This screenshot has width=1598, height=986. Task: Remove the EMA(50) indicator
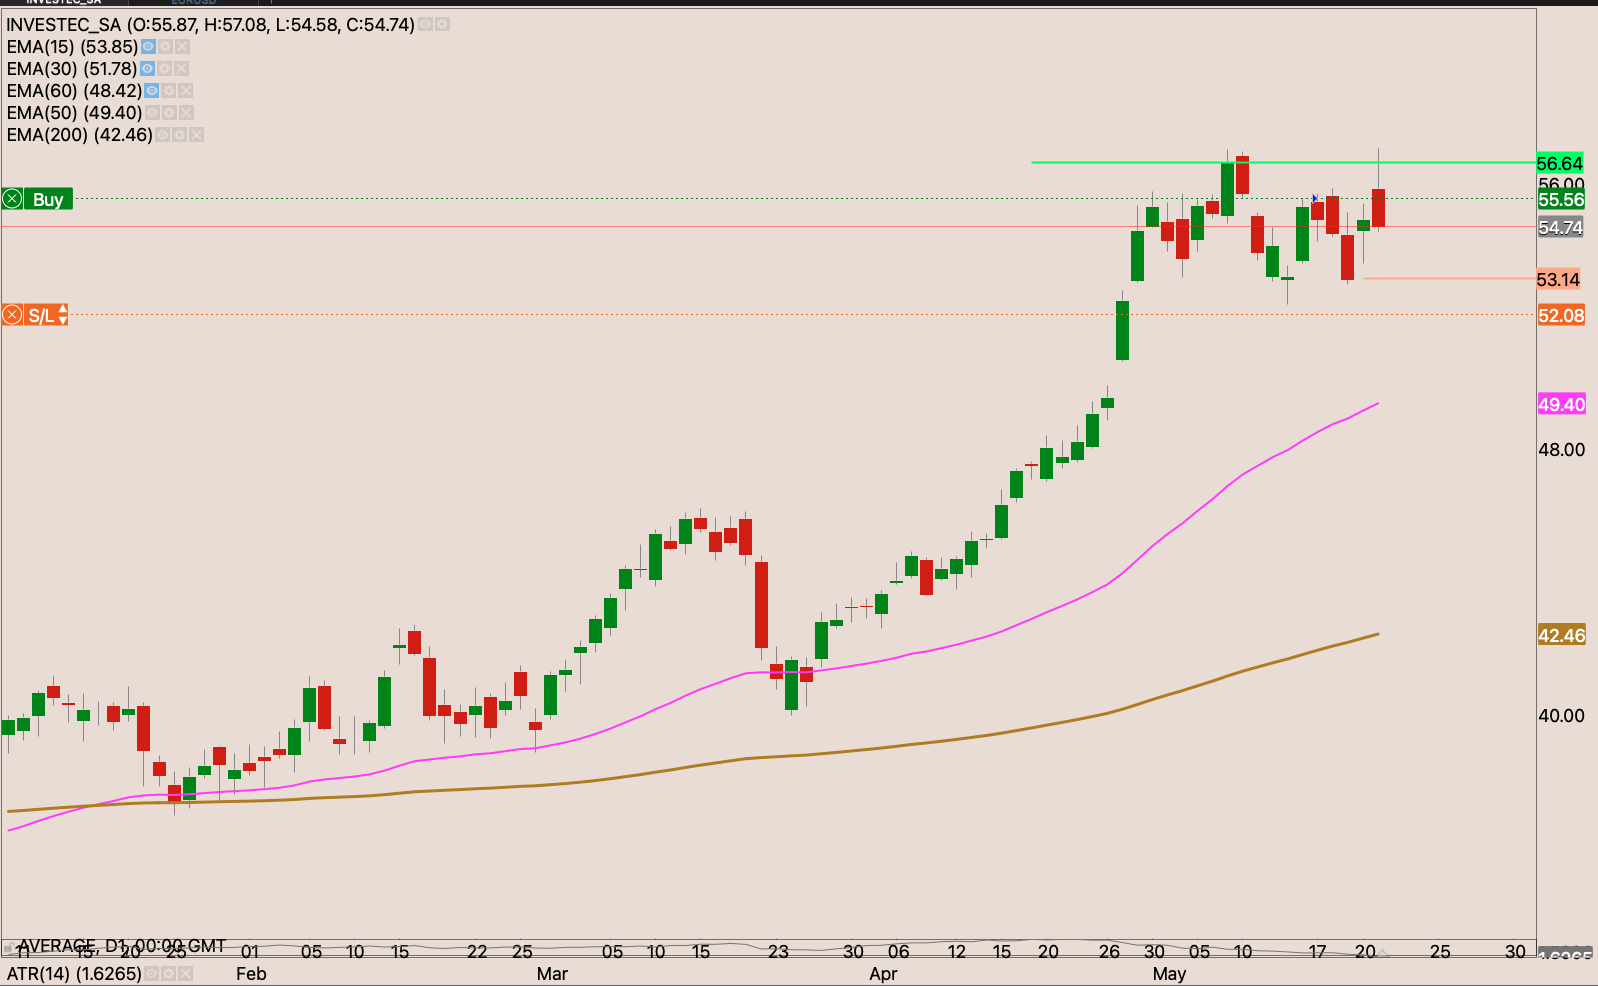(x=186, y=113)
